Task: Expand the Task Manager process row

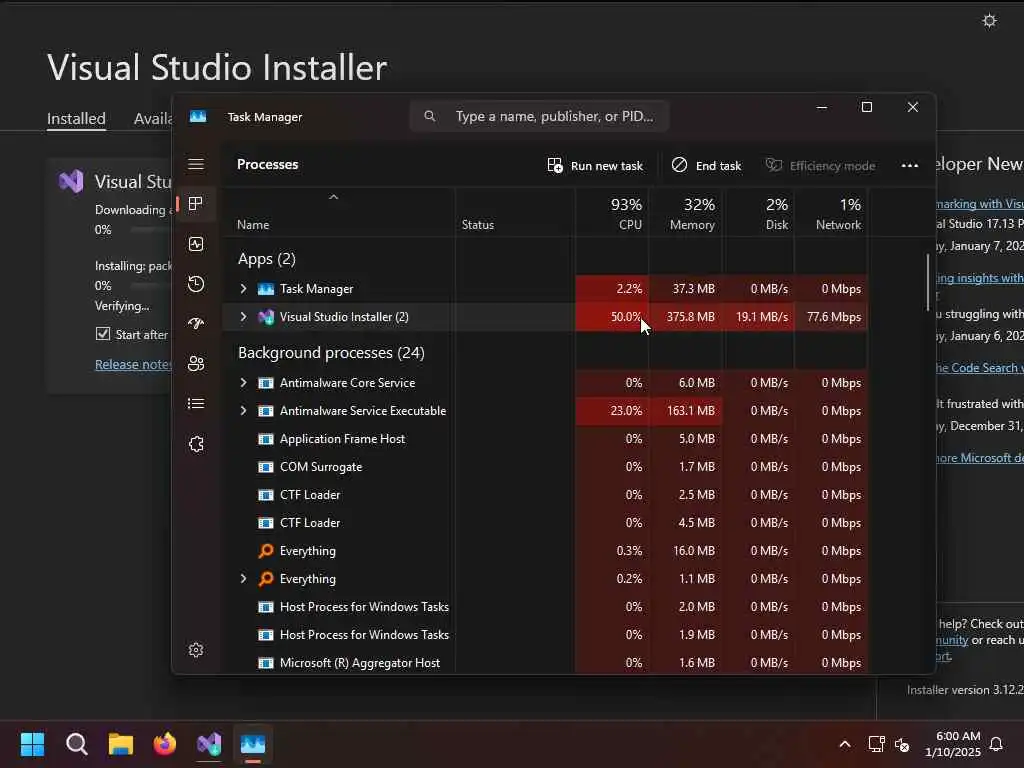Action: [244, 289]
